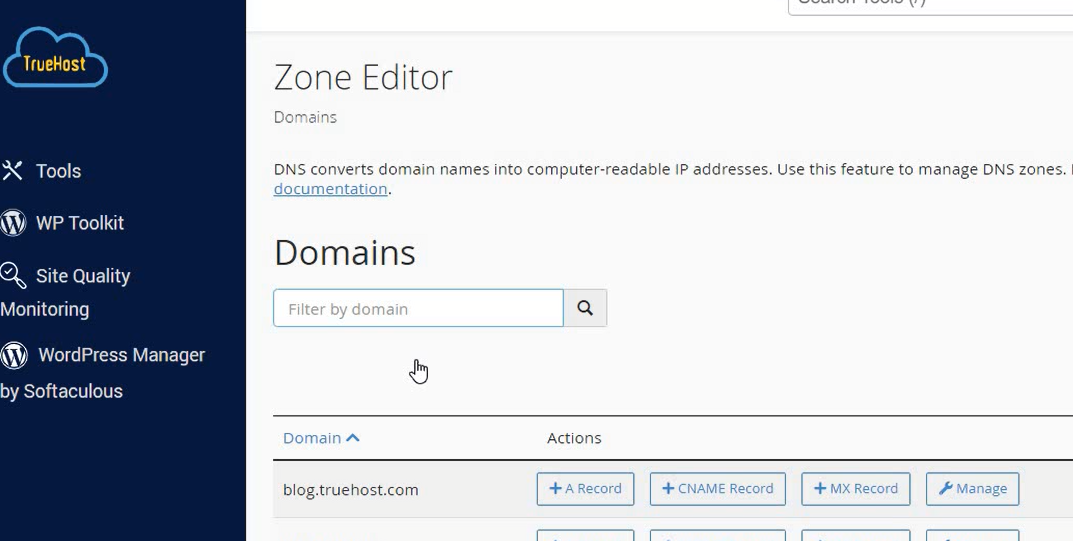Add an MX Record for blog.truehost.com
Image resolution: width=1073 pixels, height=541 pixels.
point(855,489)
